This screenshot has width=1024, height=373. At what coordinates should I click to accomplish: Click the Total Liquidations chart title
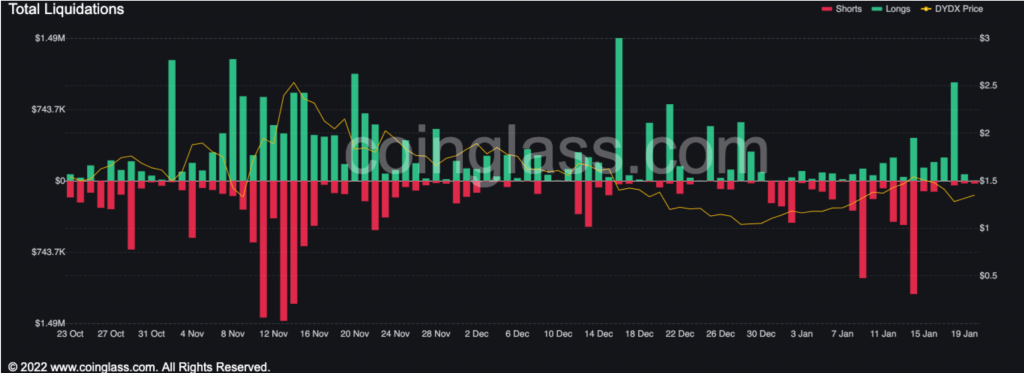[x=65, y=9]
